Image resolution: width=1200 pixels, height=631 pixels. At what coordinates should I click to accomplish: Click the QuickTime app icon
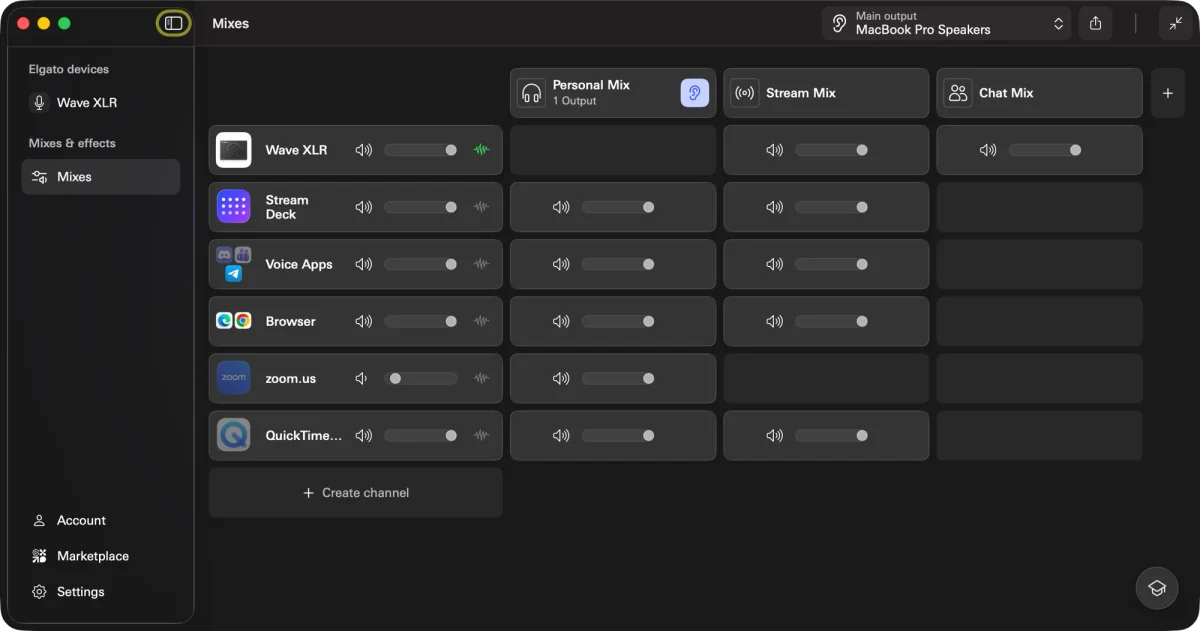[234, 435]
